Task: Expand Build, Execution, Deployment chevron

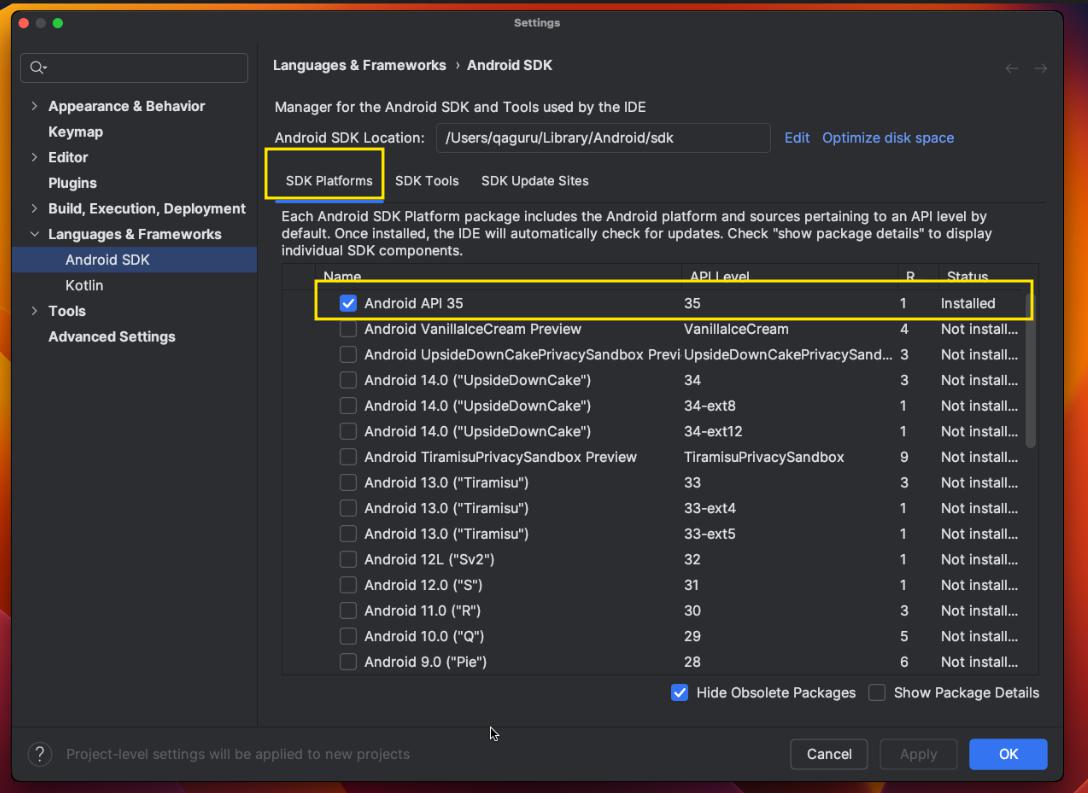Action: [34, 209]
